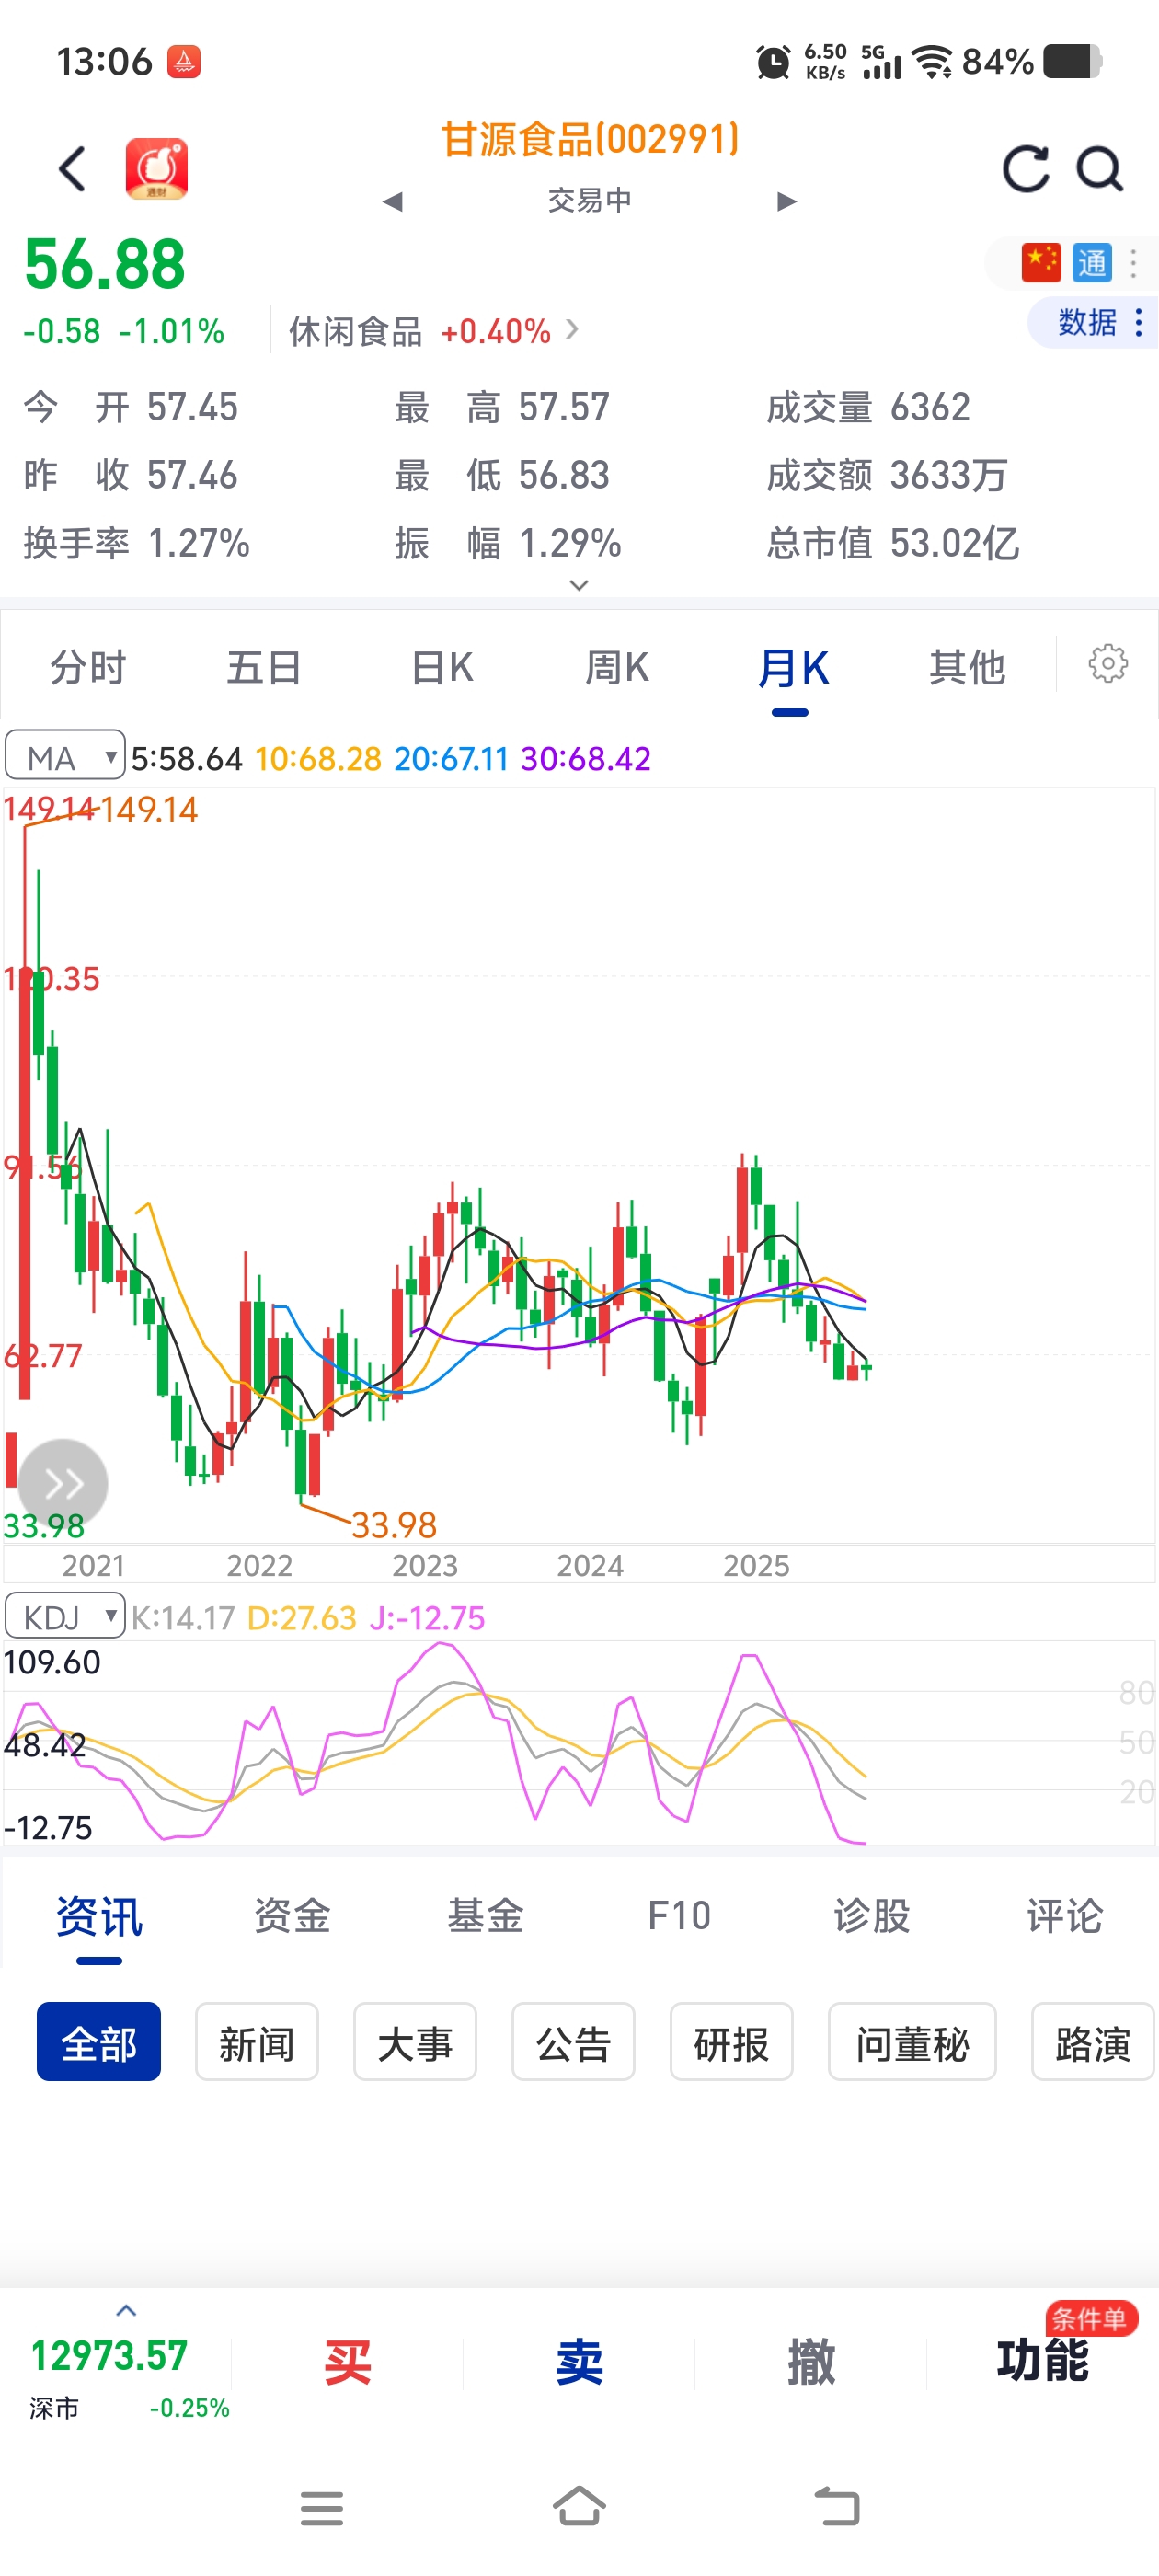The height and width of the screenshot is (2576, 1159).
Task: Open chart settings gear
Action: coord(1108,664)
